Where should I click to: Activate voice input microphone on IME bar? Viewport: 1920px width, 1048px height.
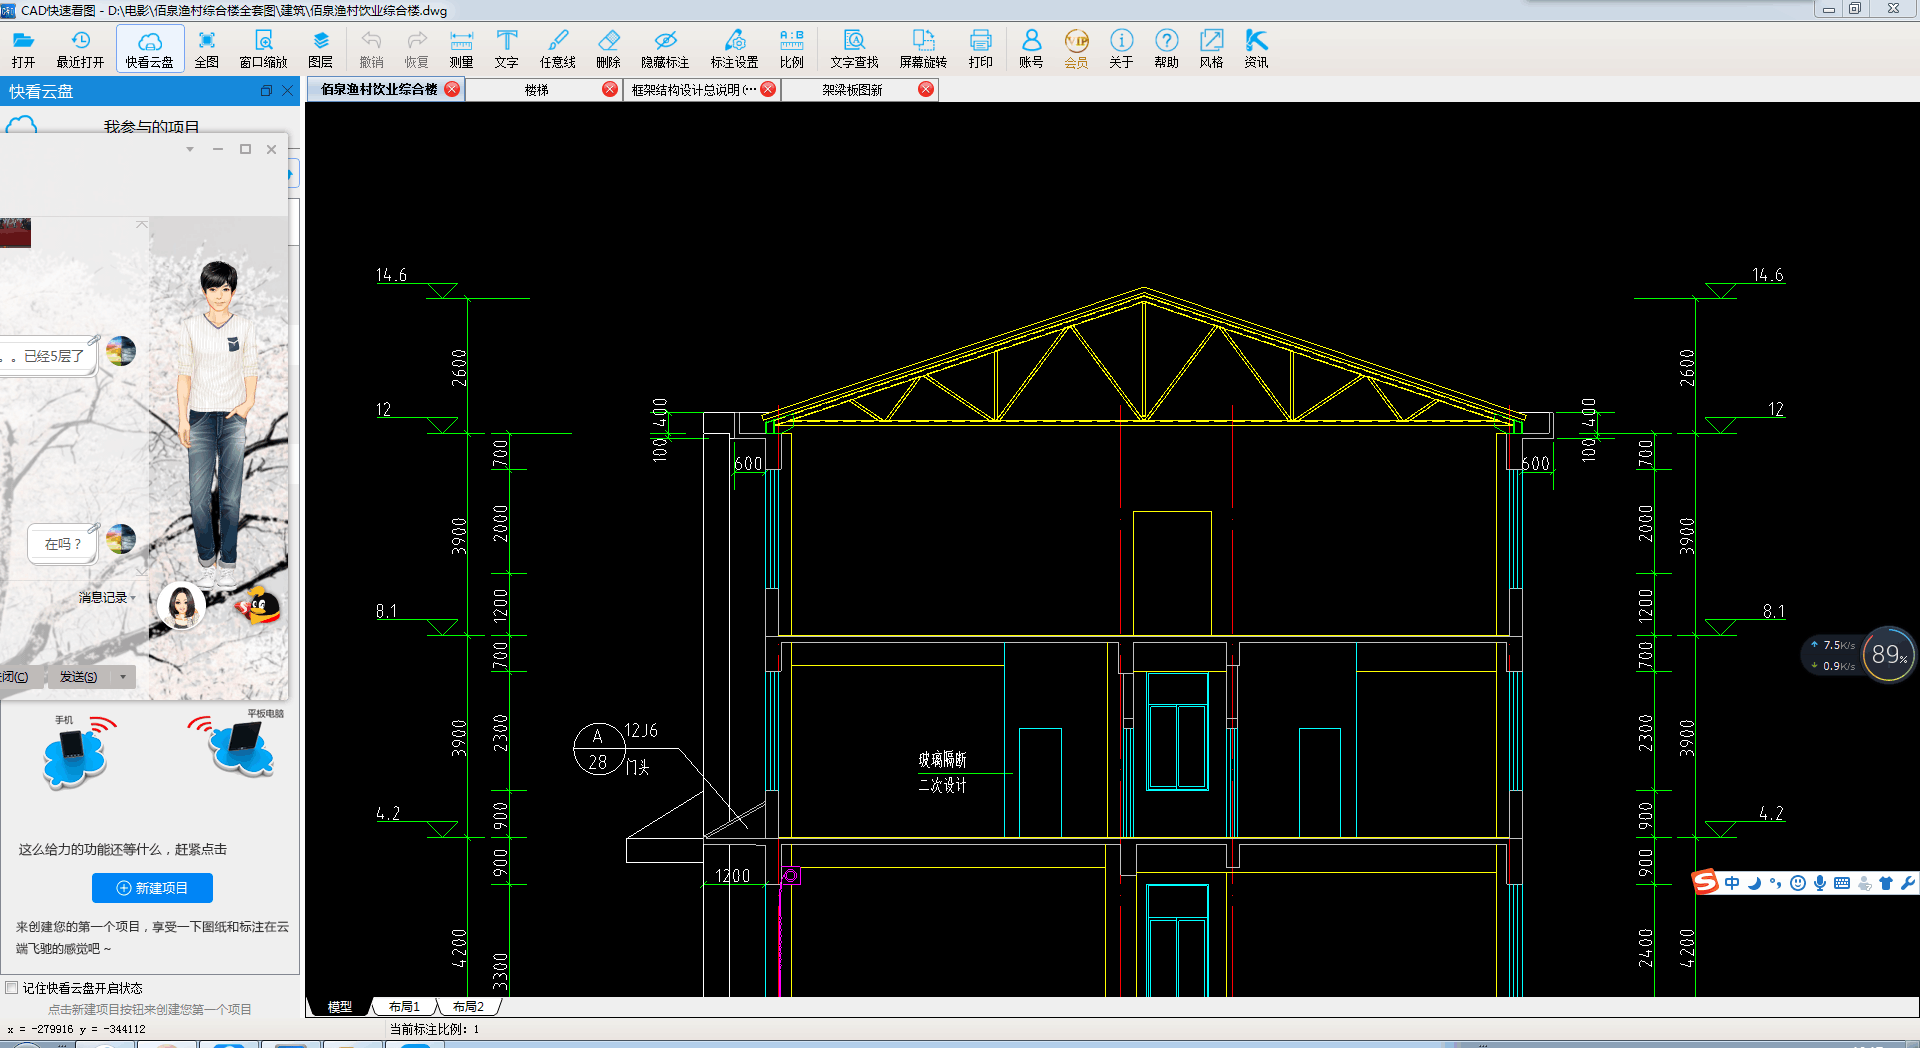[x=1820, y=883]
